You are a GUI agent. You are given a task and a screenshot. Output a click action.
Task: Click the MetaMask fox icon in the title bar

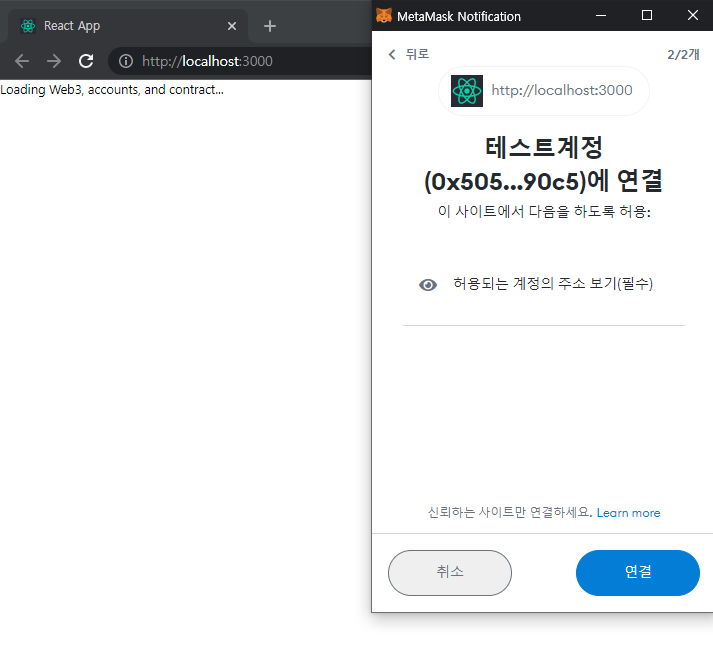[x=384, y=15]
